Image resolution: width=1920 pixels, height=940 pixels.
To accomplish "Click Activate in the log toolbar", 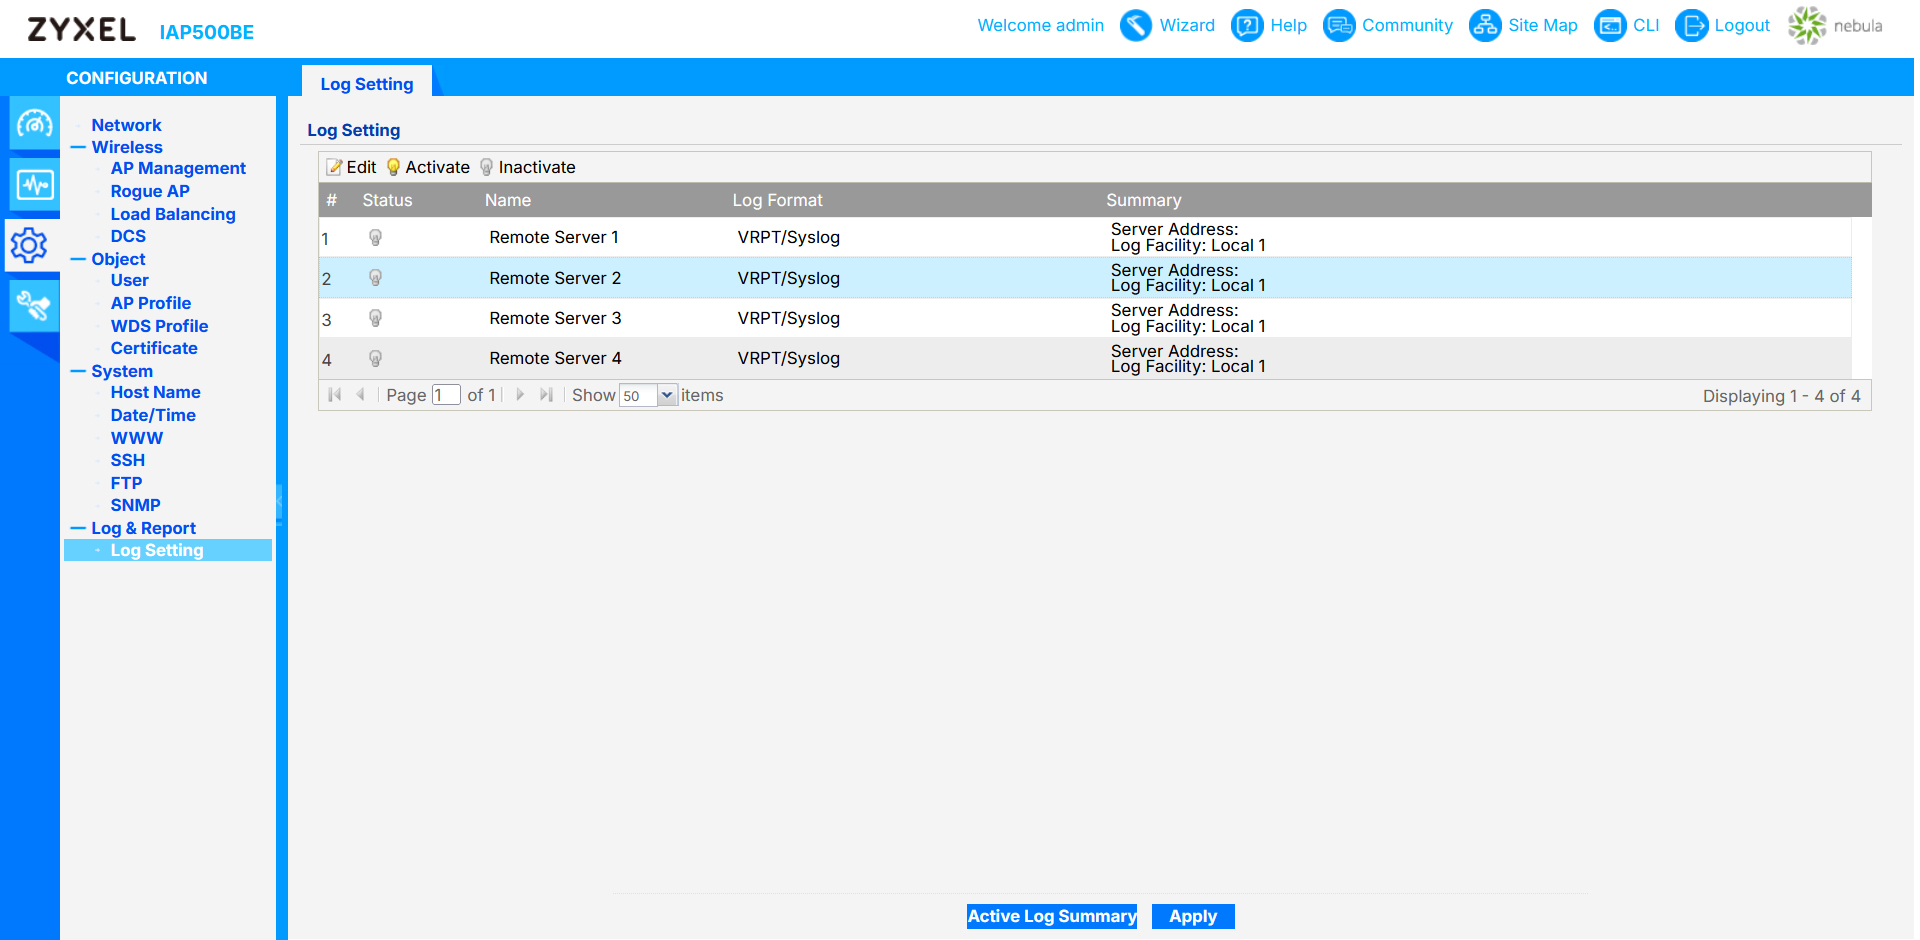I will pyautogui.click(x=428, y=167).
